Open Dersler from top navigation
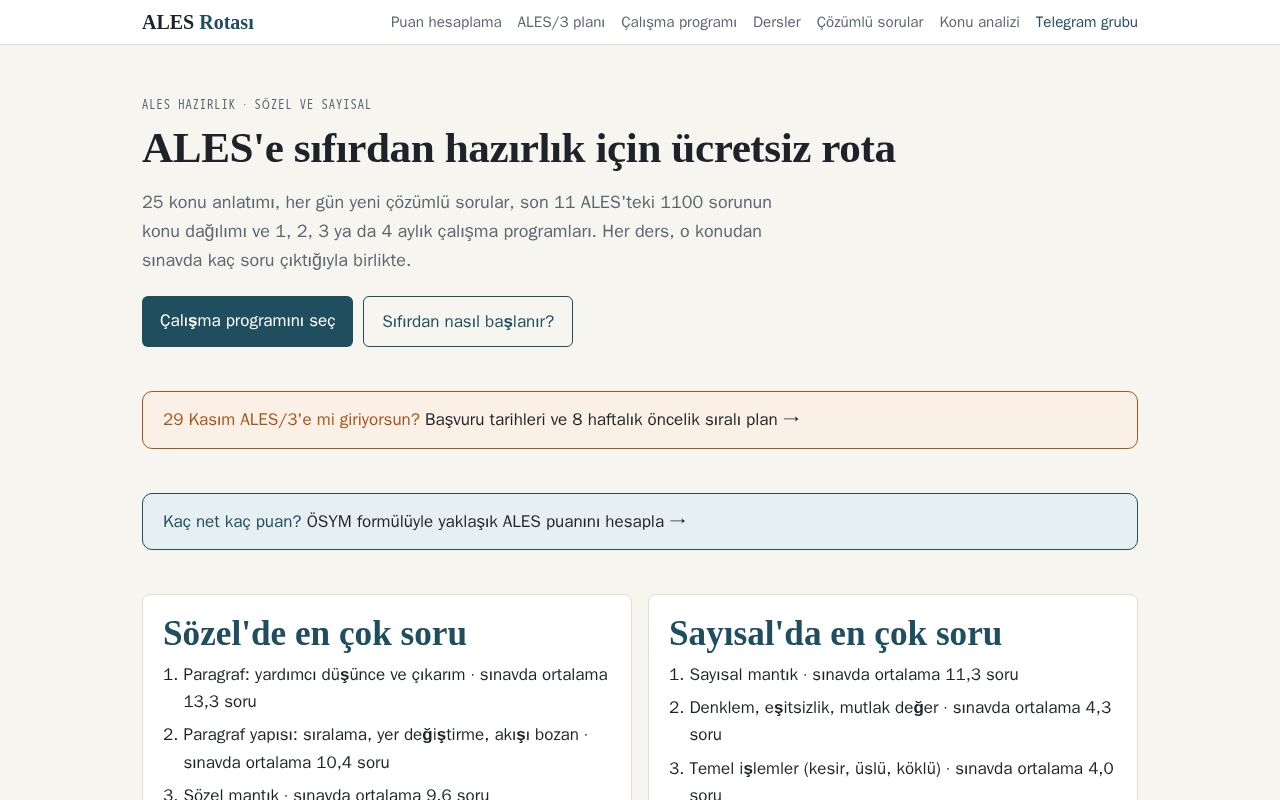The height and width of the screenshot is (800, 1280). click(x=777, y=22)
